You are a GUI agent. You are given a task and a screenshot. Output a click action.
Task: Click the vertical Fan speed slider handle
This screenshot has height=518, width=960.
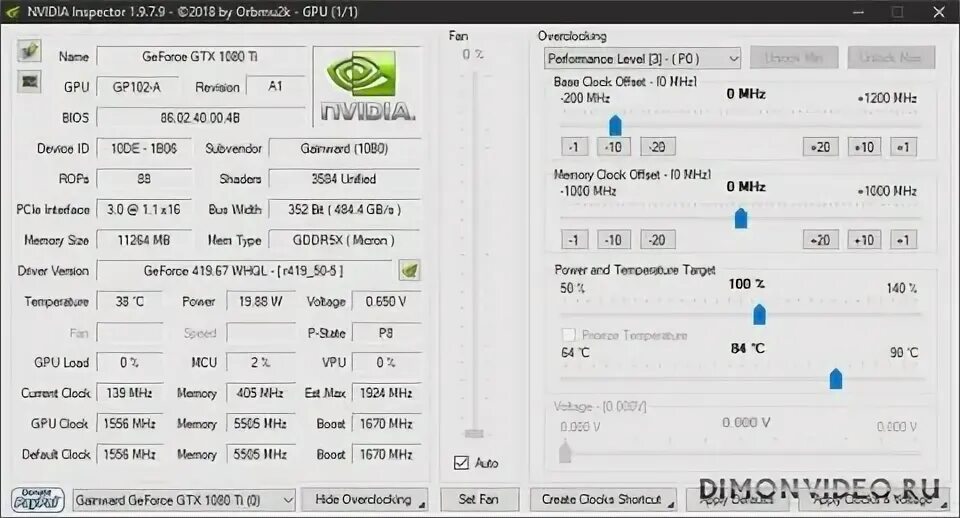tap(474, 434)
